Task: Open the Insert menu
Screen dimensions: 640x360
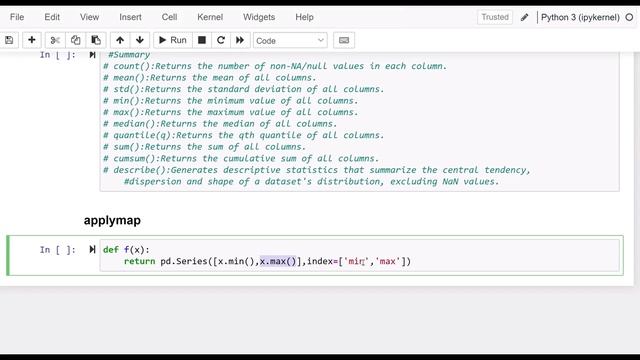Action: tap(130, 17)
